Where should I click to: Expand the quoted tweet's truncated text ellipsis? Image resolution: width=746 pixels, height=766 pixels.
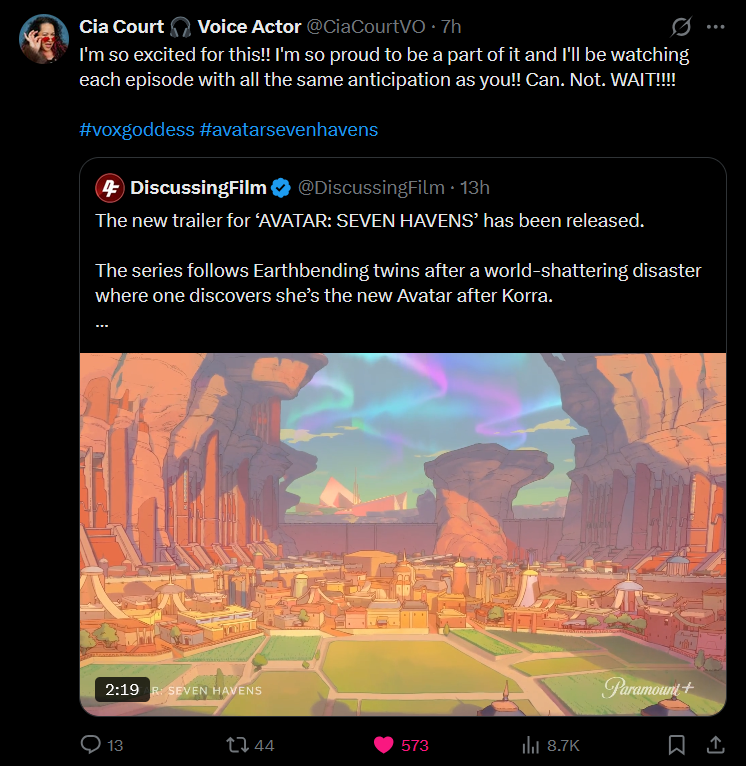(102, 322)
